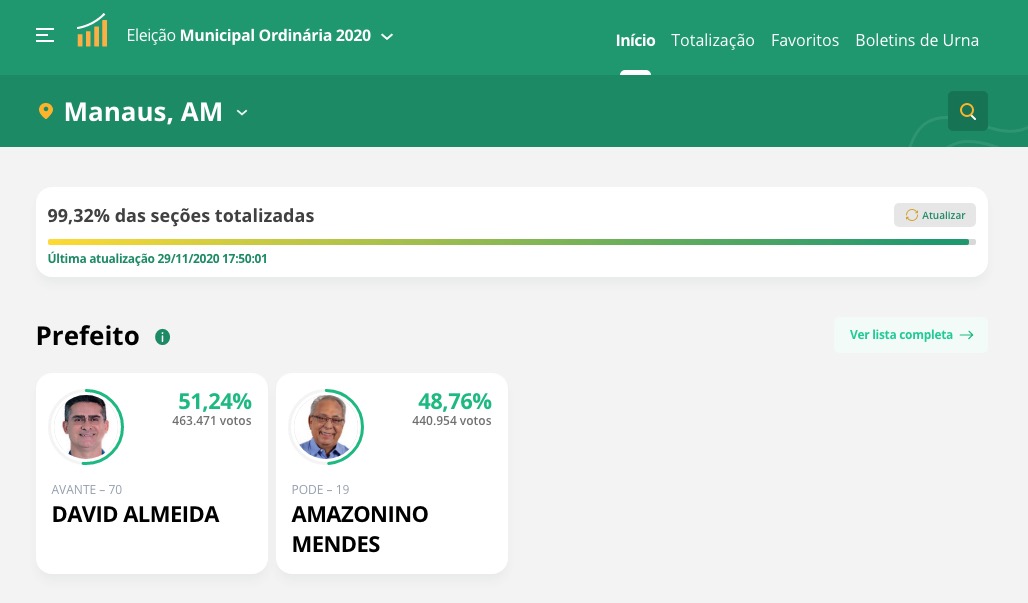Switch to the Início tab
The width and height of the screenshot is (1028, 603).
tap(635, 41)
